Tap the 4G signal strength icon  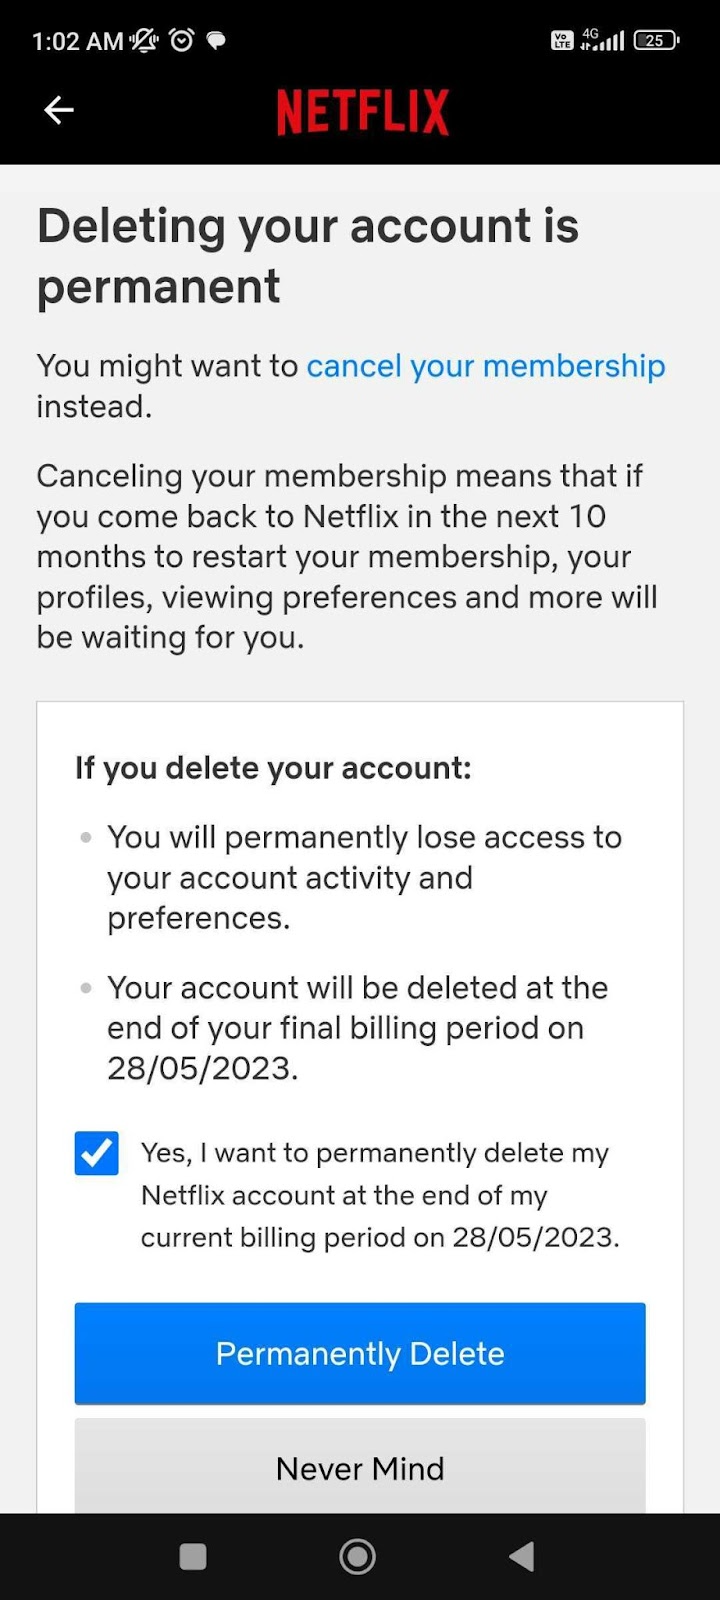(x=602, y=40)
